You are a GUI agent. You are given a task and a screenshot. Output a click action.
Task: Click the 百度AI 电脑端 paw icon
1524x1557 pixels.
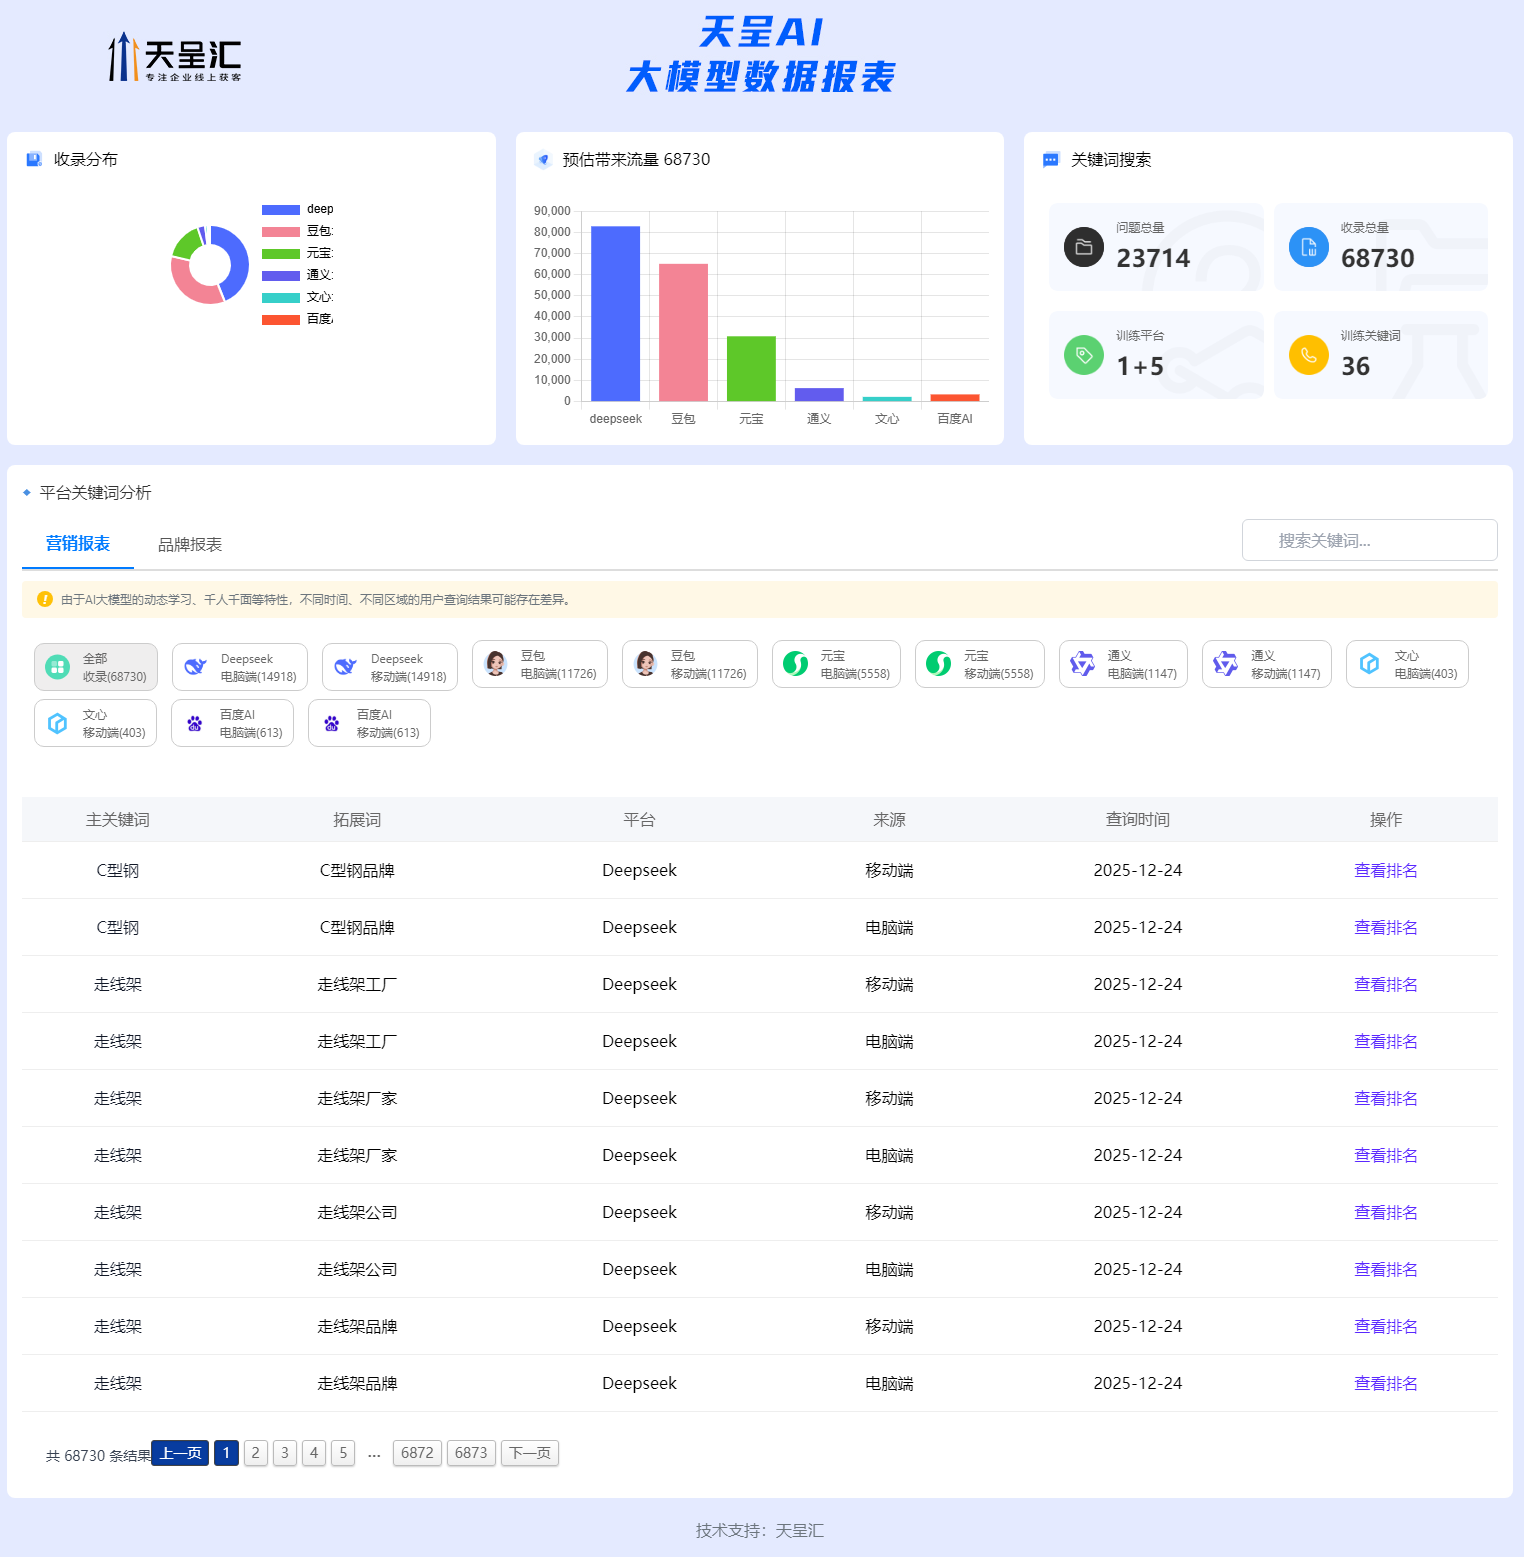point(195,723)
